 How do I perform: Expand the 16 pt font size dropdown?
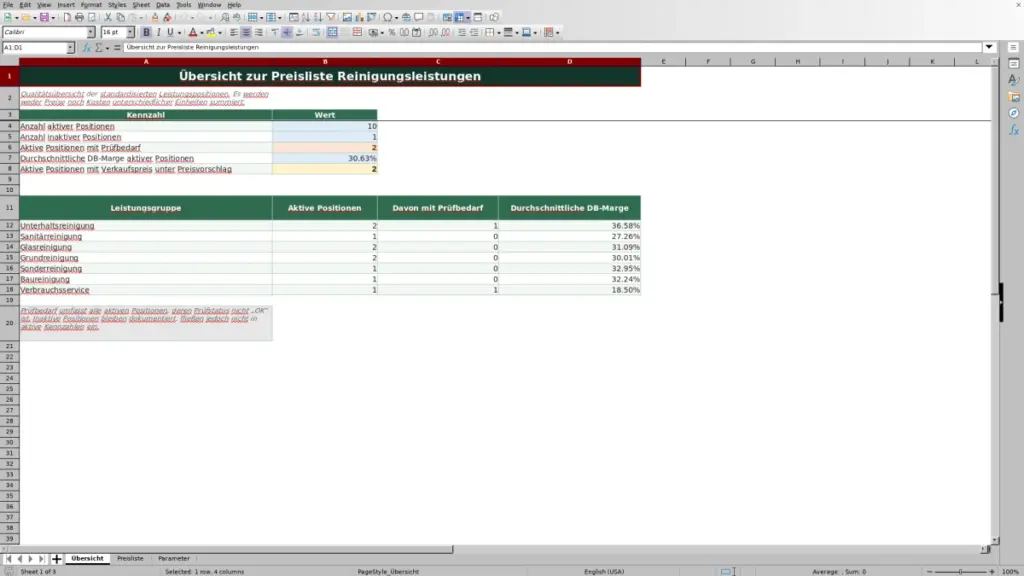pos(130,32)
